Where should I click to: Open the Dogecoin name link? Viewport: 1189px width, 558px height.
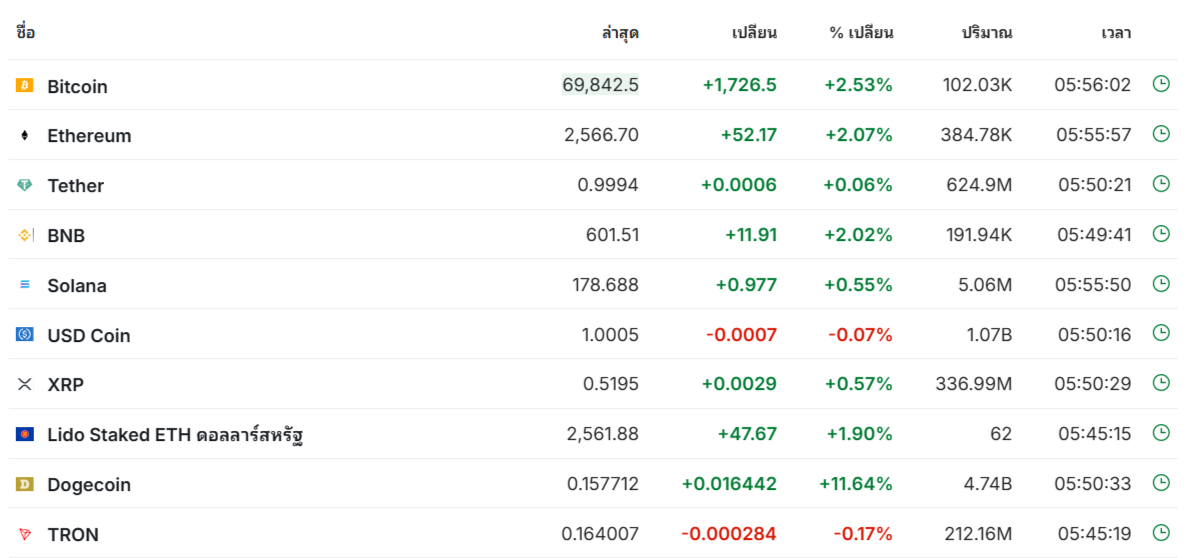(x=89, y=484)
